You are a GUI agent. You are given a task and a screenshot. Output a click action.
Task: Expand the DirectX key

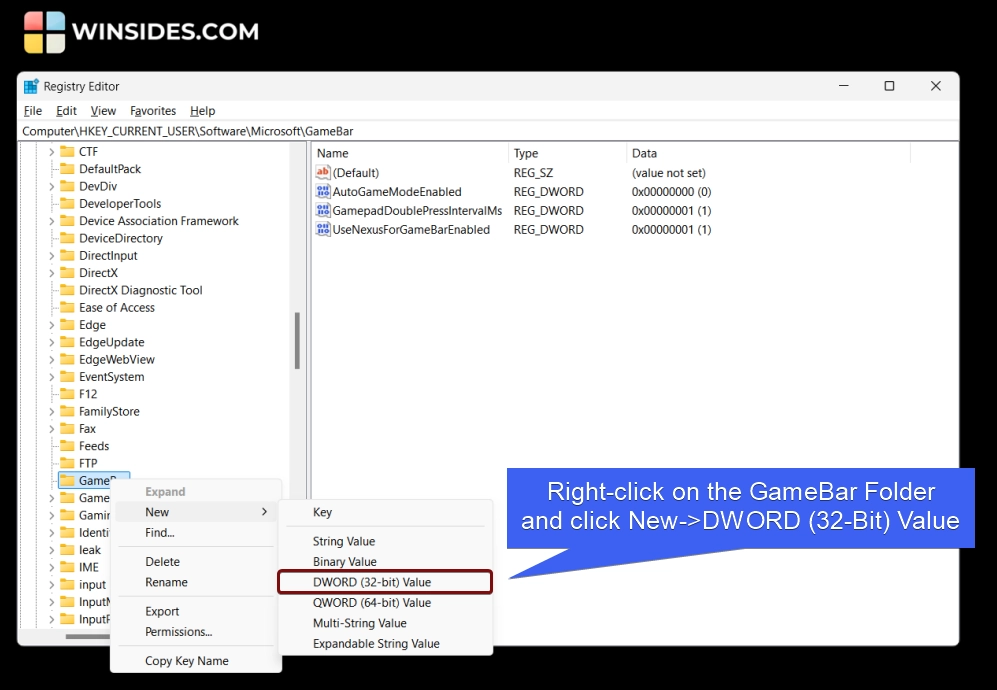pyautogui.click(x=52, y=273)
